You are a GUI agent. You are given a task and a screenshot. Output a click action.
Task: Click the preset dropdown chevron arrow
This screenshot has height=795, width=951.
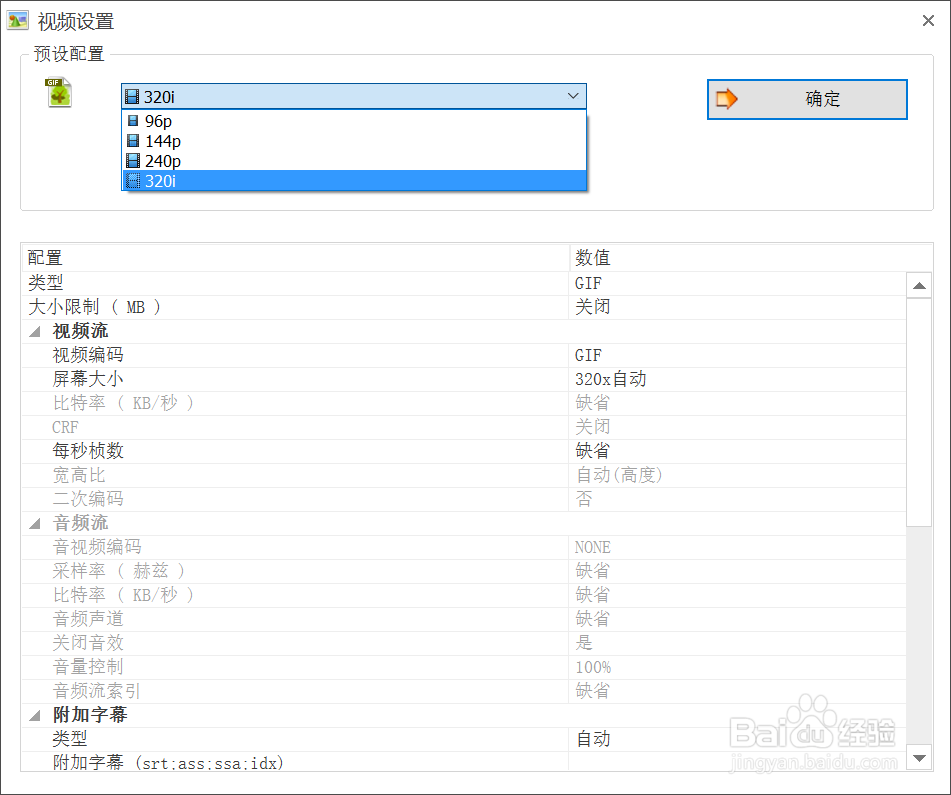click(573, 96)
